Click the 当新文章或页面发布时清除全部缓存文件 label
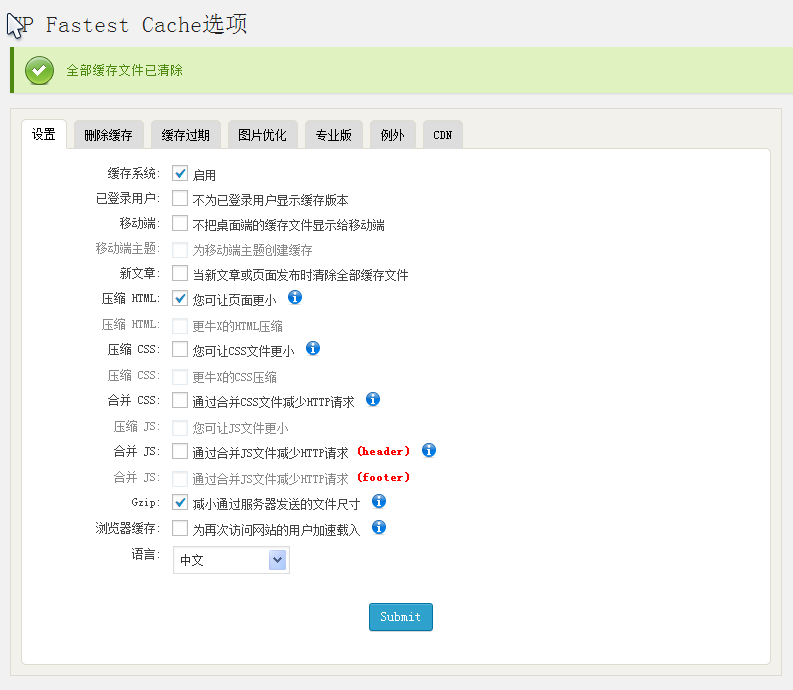The height and width of the screenshot is (690, 793). [300, 275]
